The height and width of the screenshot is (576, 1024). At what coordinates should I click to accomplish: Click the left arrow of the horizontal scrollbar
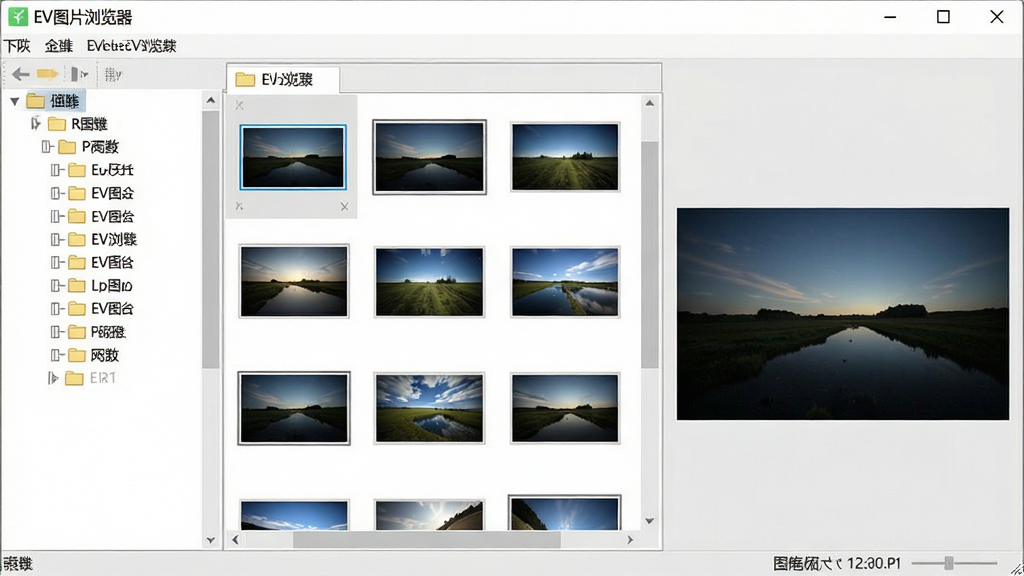(235, 539)
